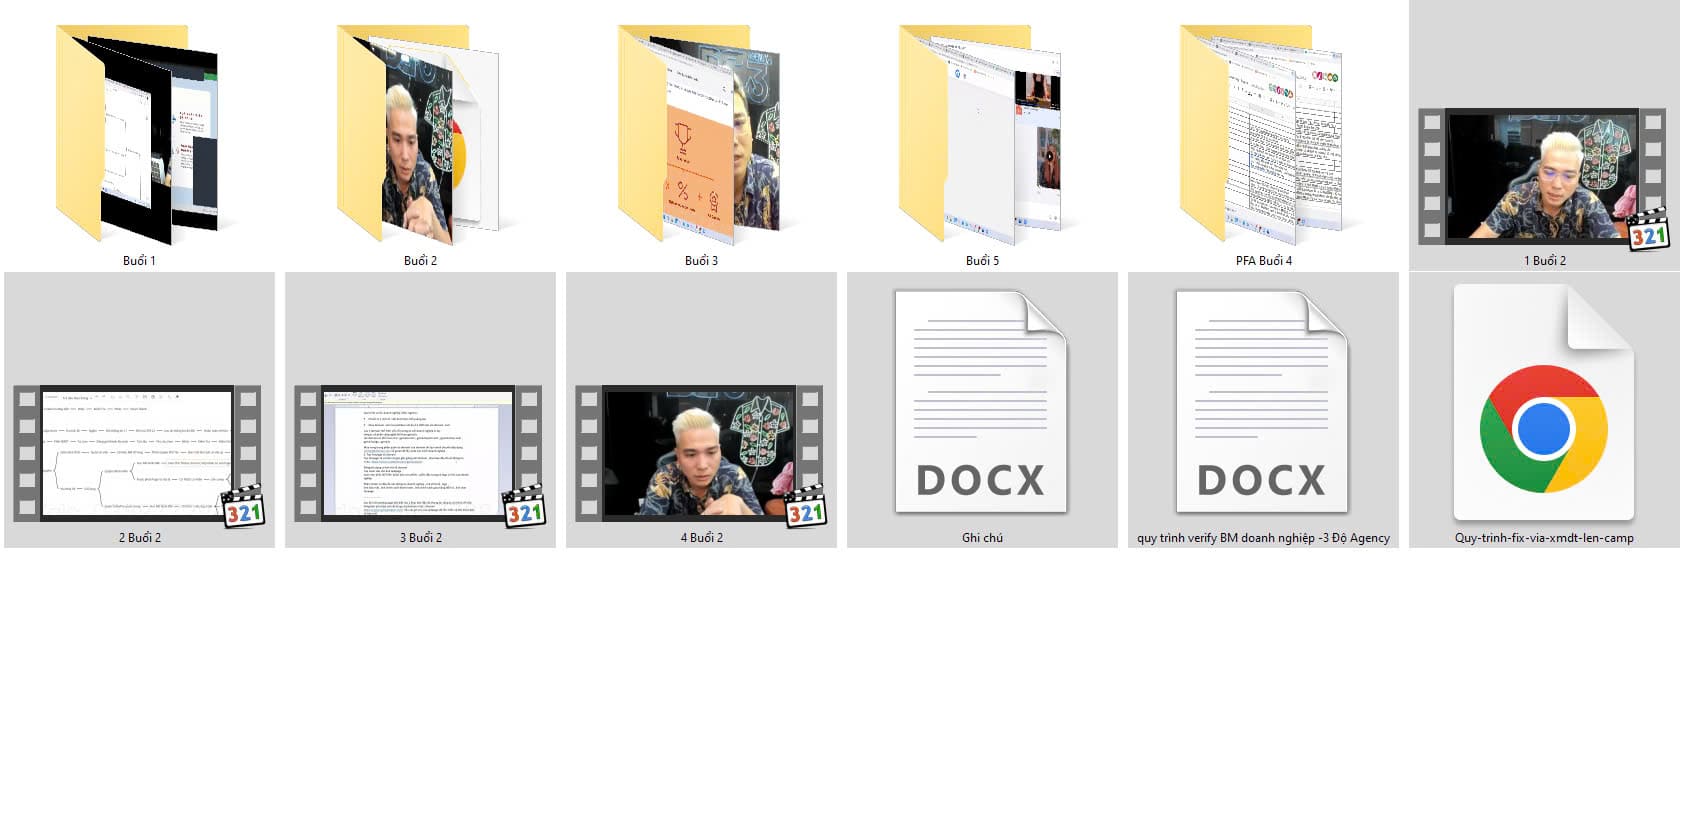
Task: Click the file name '1 Buổi 2'
Action: (x=1544, y=261)
